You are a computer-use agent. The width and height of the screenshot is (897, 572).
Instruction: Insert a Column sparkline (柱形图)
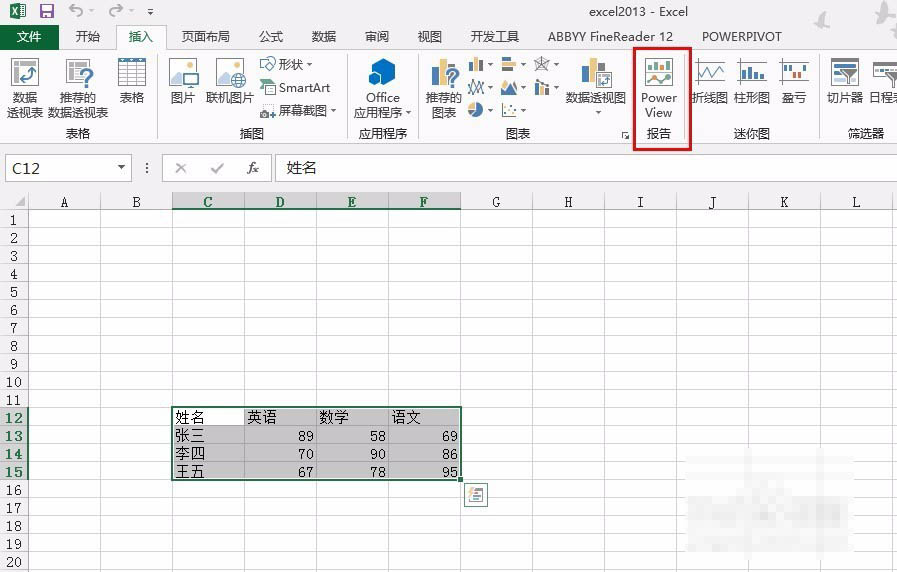point(752,80)
